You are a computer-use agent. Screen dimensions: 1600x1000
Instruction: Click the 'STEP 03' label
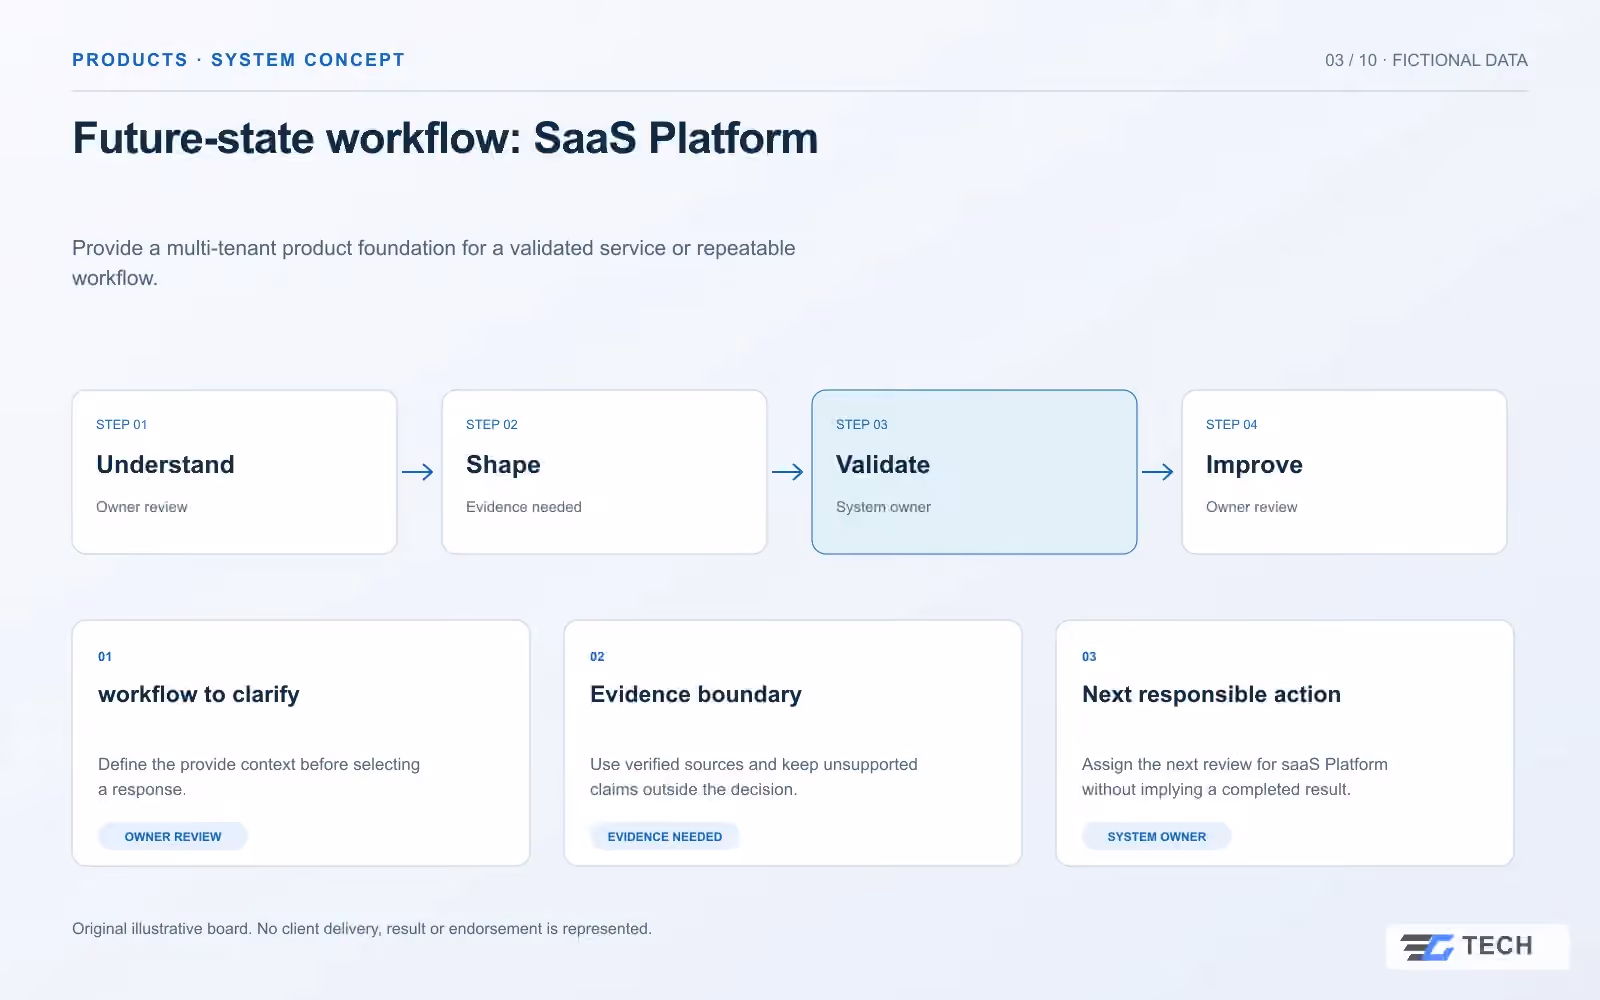tap(862, 424)
